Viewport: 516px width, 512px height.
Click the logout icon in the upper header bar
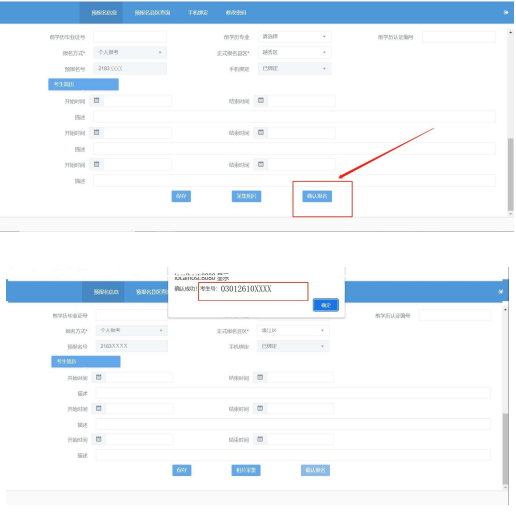pos(506,12)
